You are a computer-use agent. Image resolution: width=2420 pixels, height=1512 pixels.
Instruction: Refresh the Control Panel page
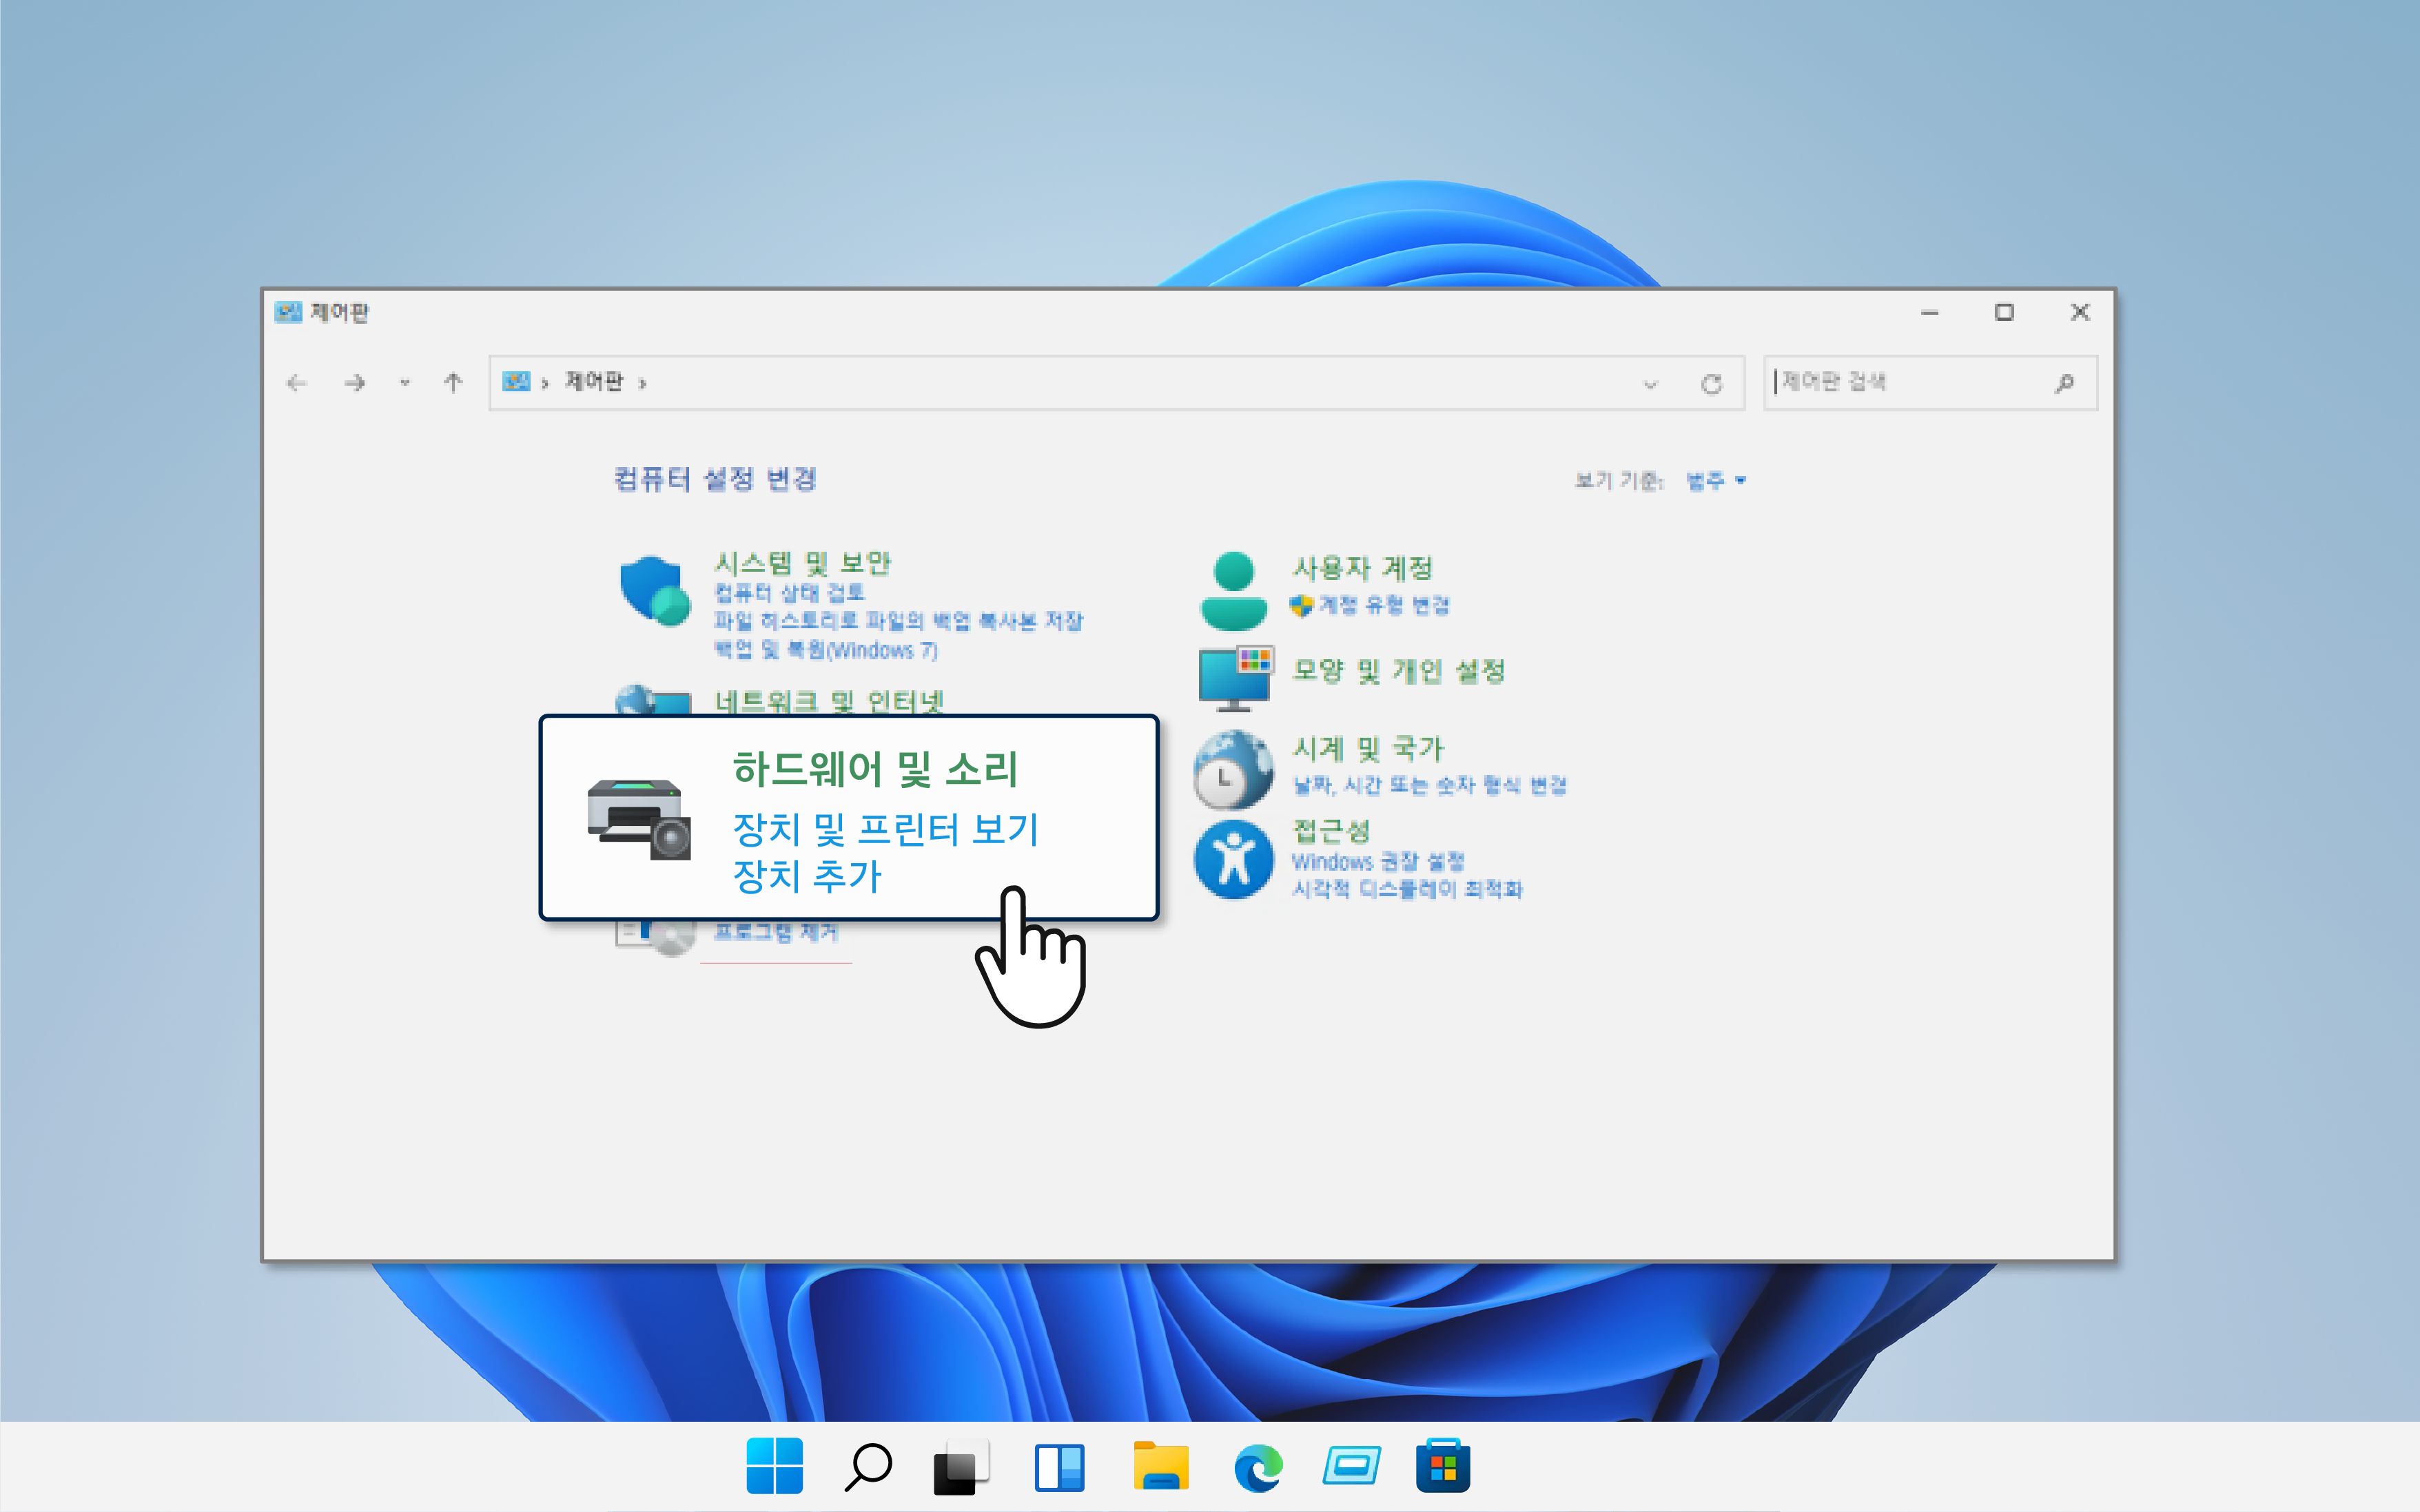1712,382
